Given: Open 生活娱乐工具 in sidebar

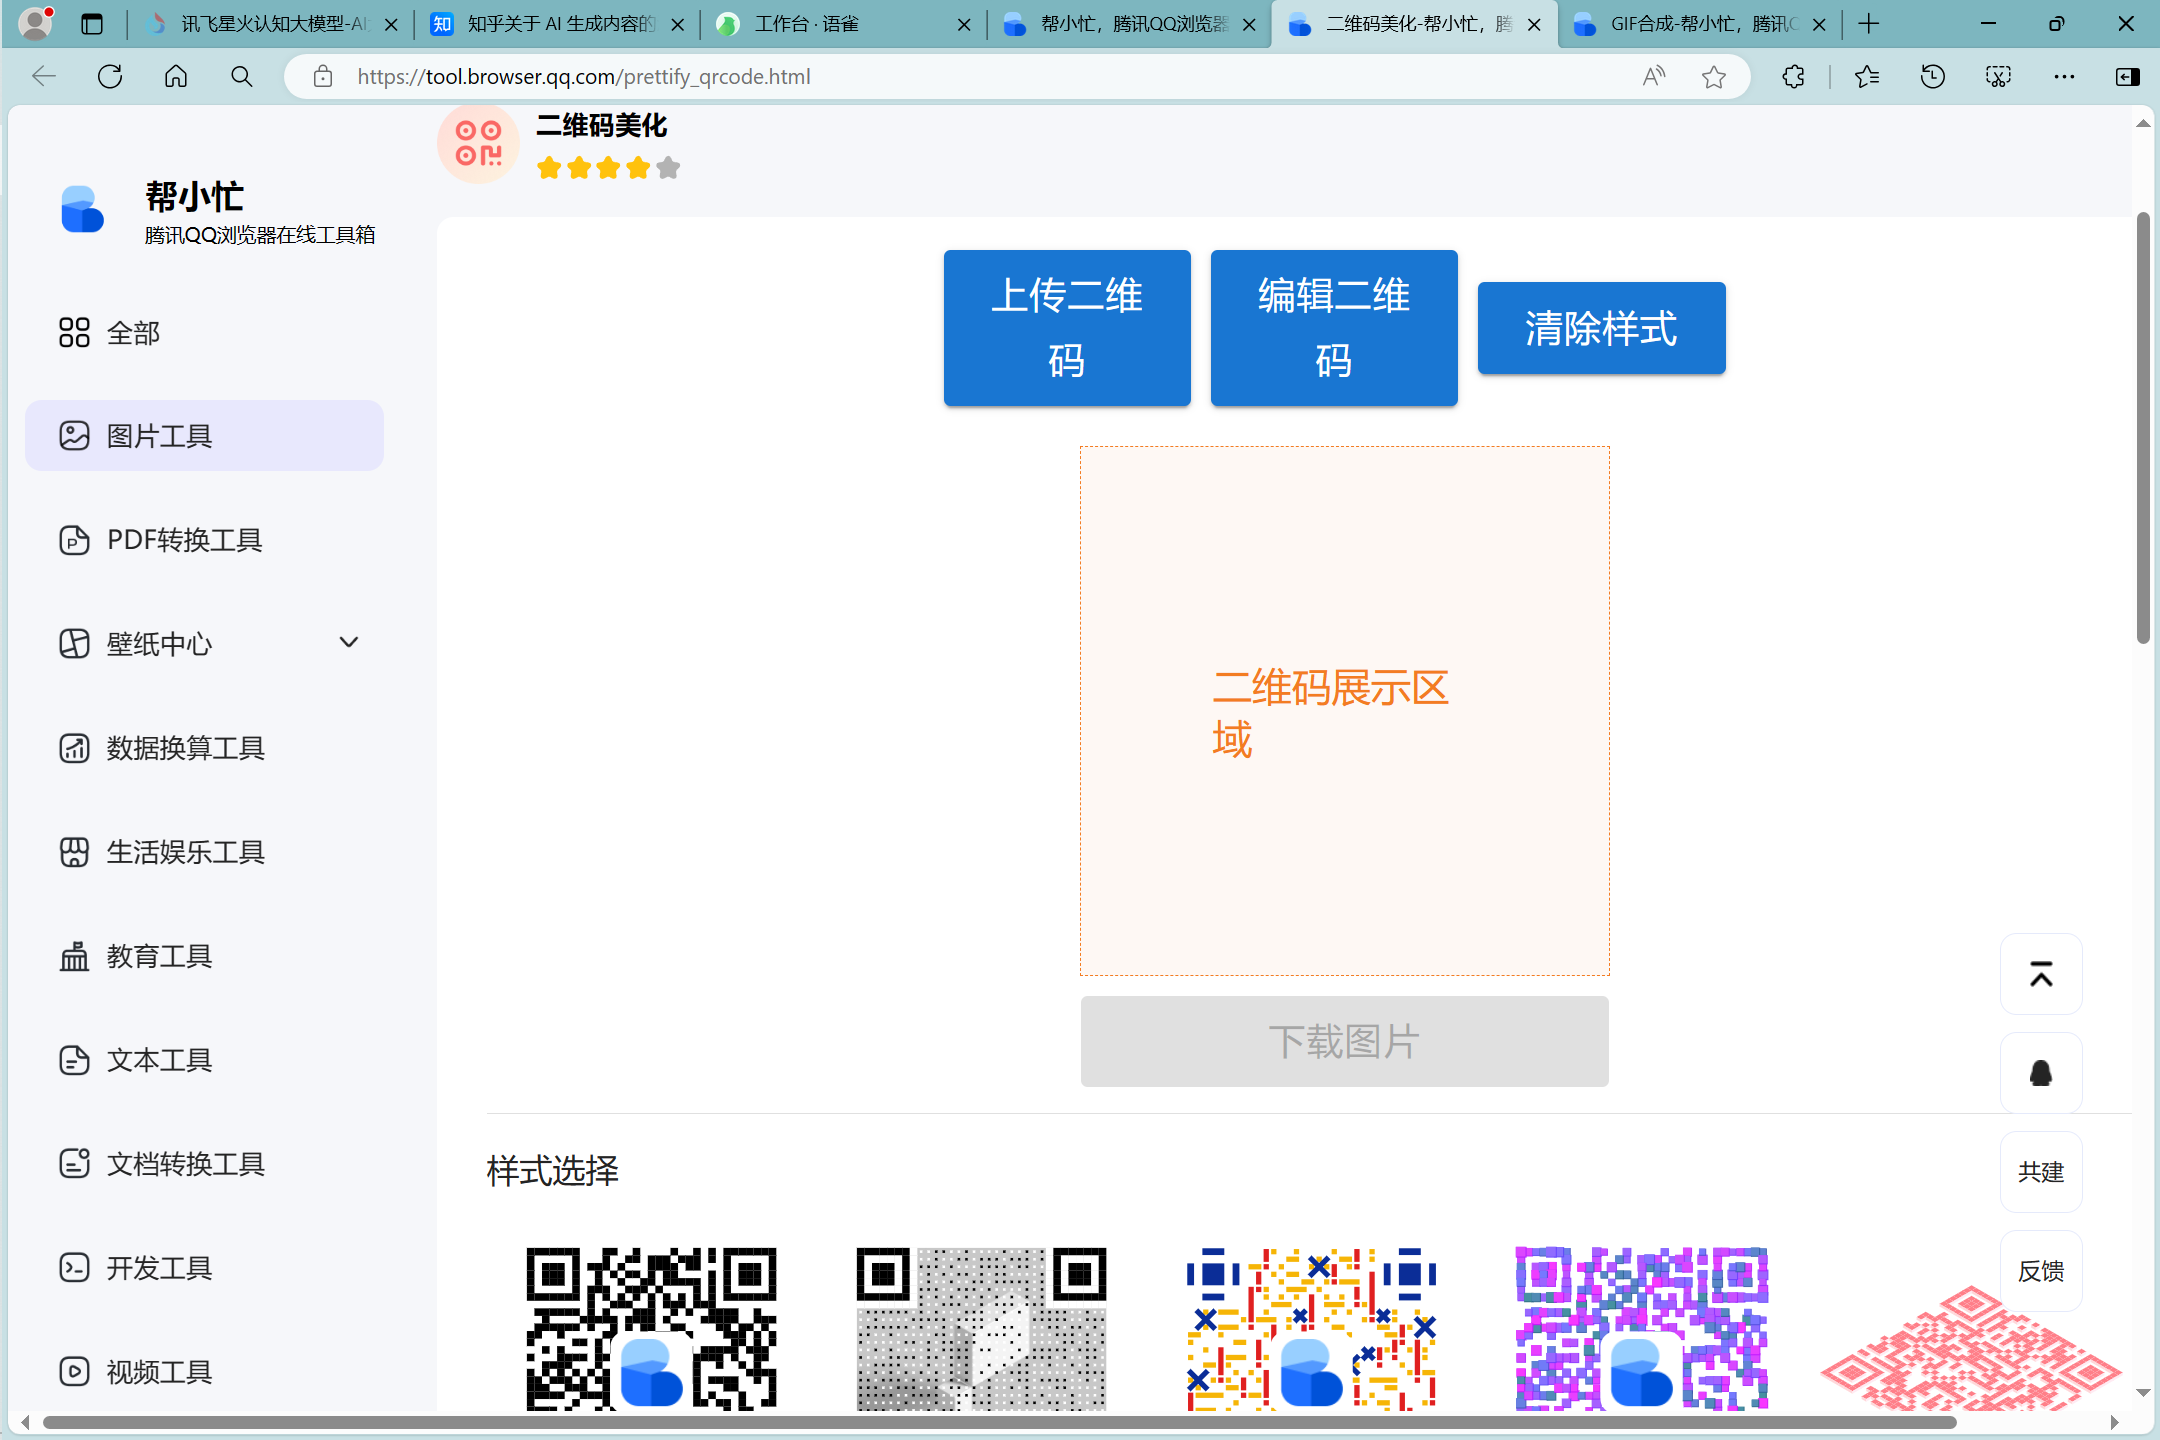Looking at the screenshot, I should click(x=204, y=852).
